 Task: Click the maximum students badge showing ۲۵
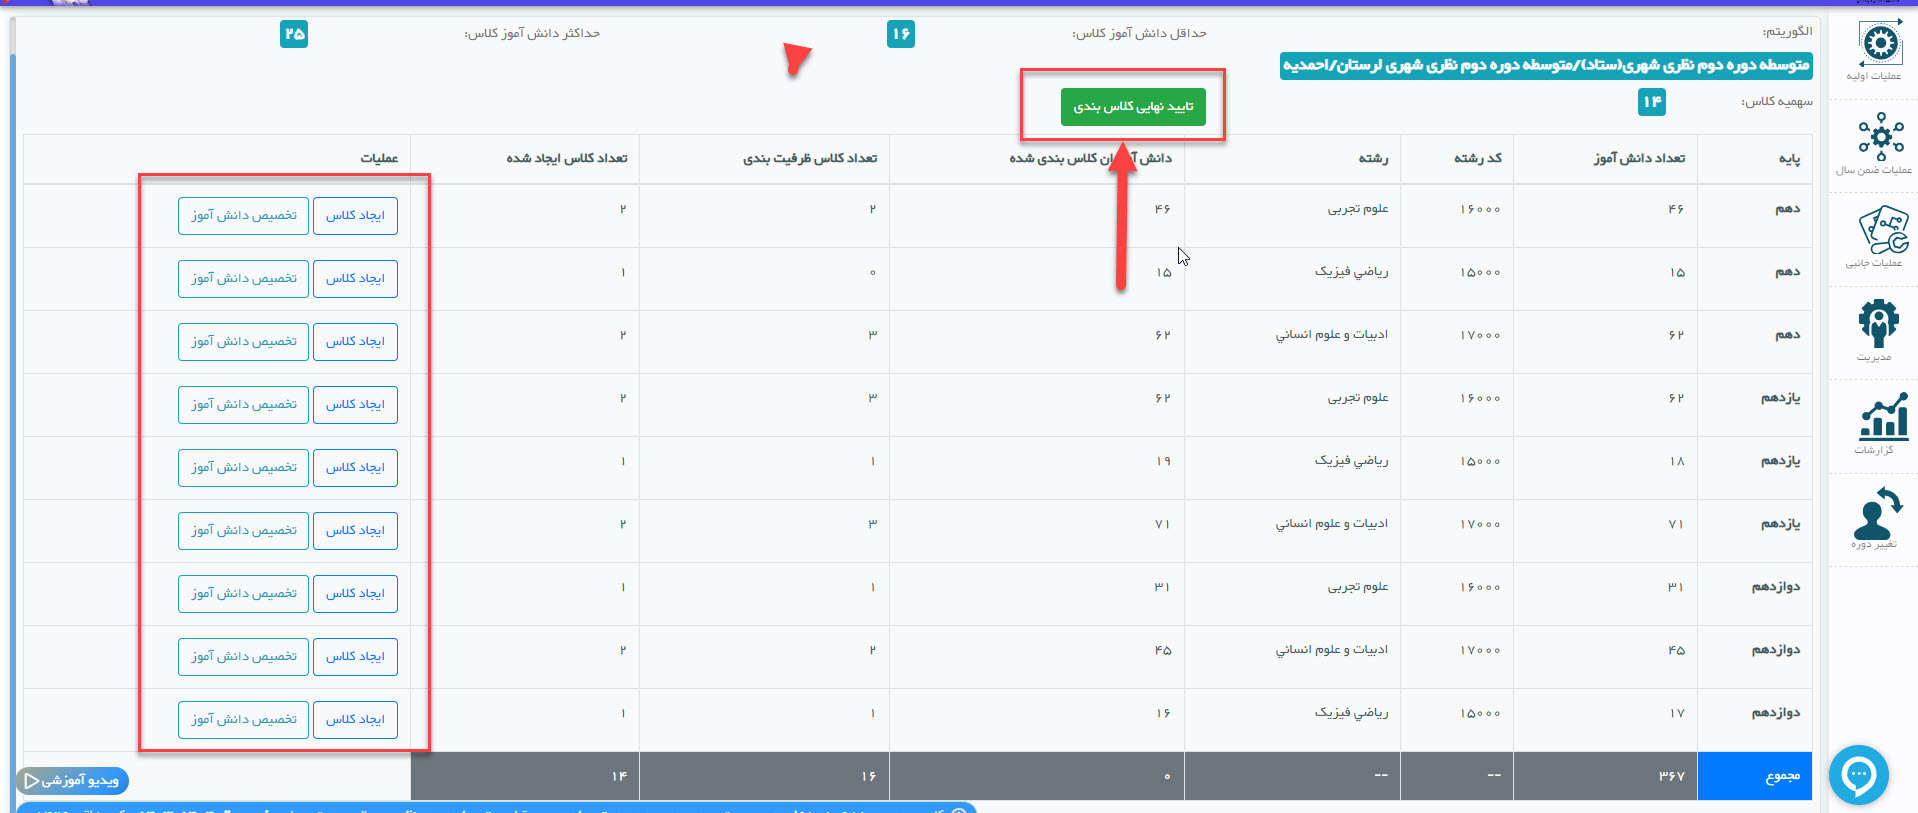[x=293, y=34]
